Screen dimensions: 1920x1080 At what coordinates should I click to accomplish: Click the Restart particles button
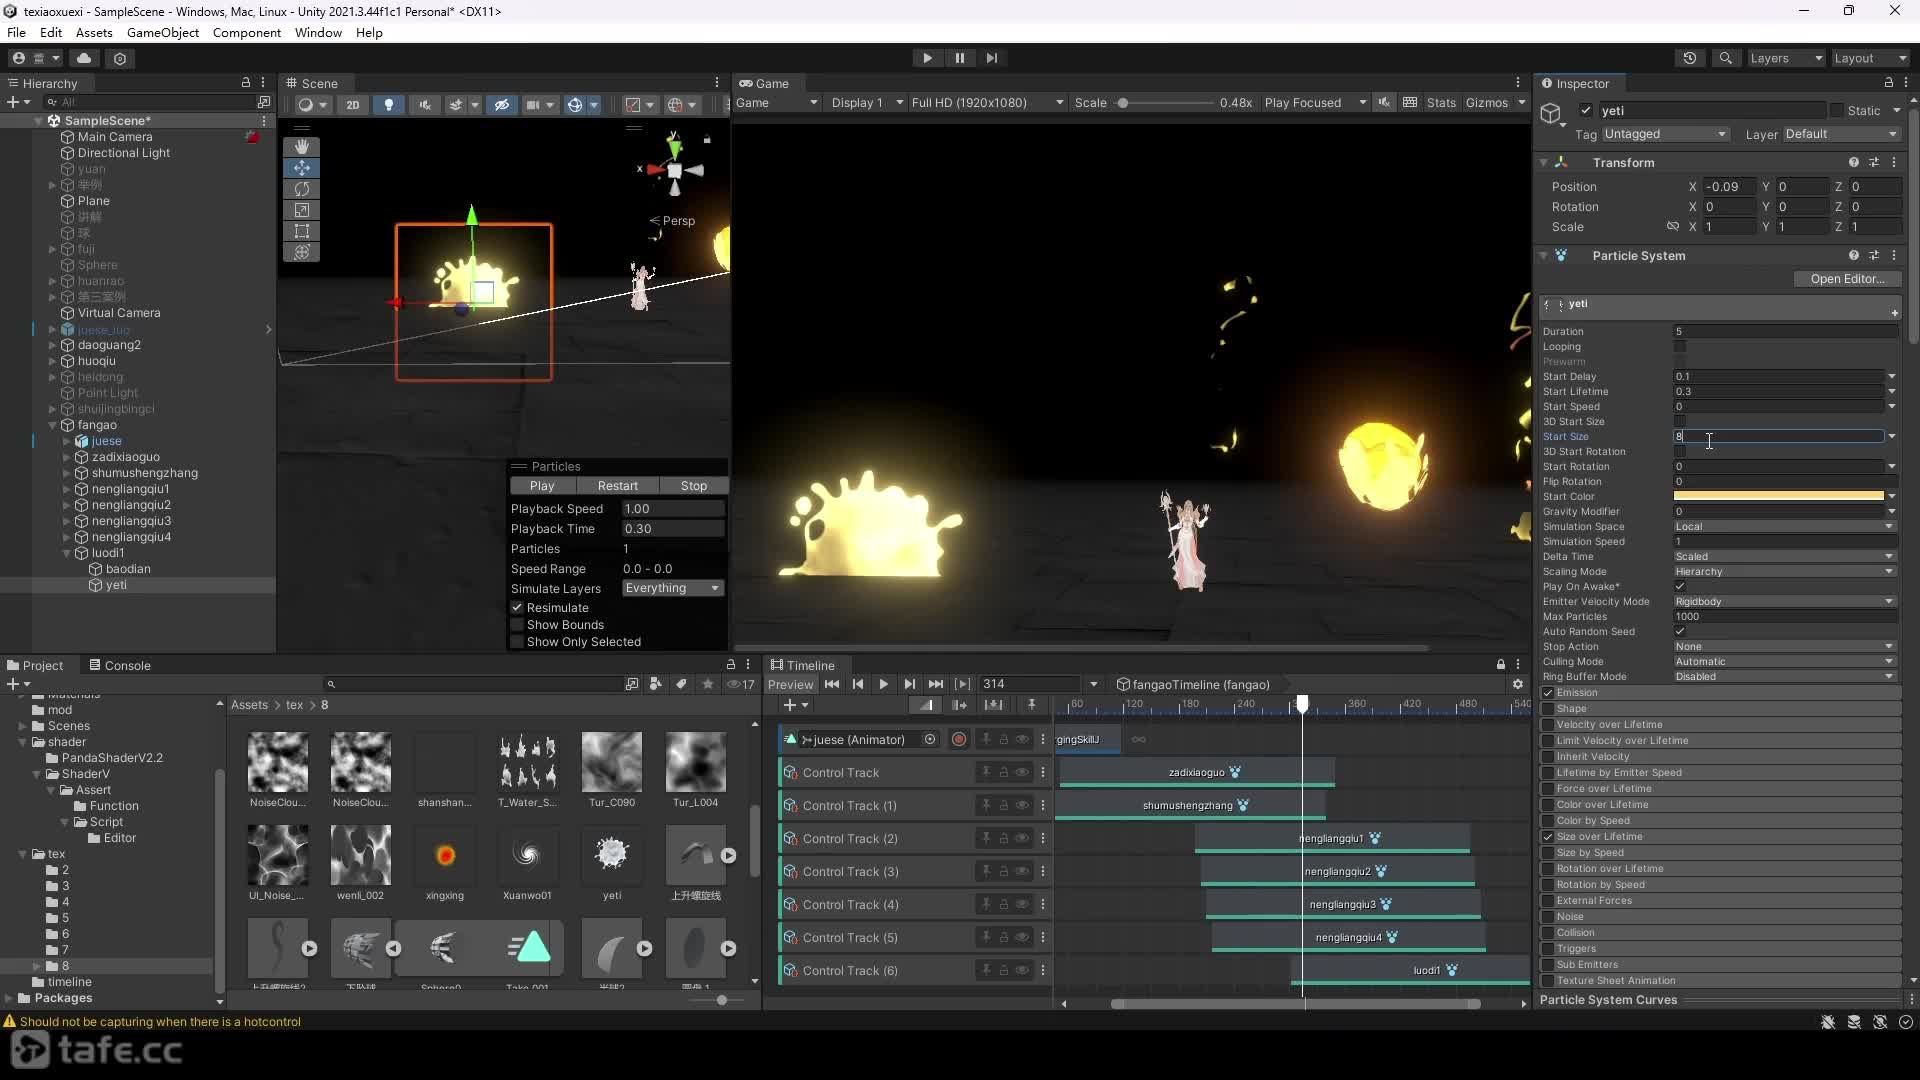tap(618, 486)
